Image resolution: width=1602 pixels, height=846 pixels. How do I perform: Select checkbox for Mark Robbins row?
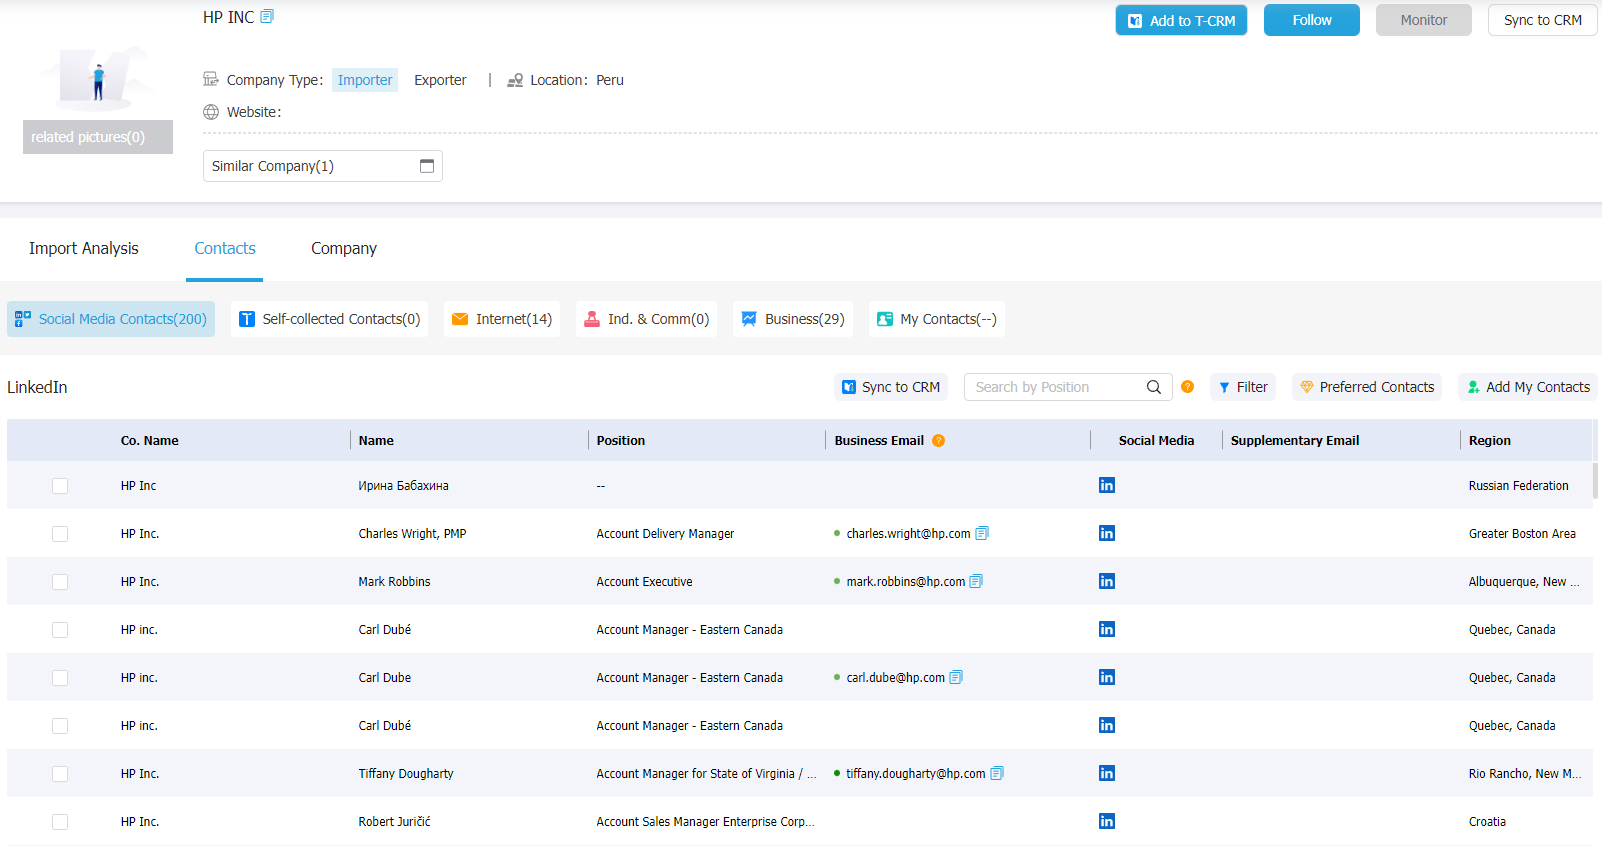pos(60,582)
